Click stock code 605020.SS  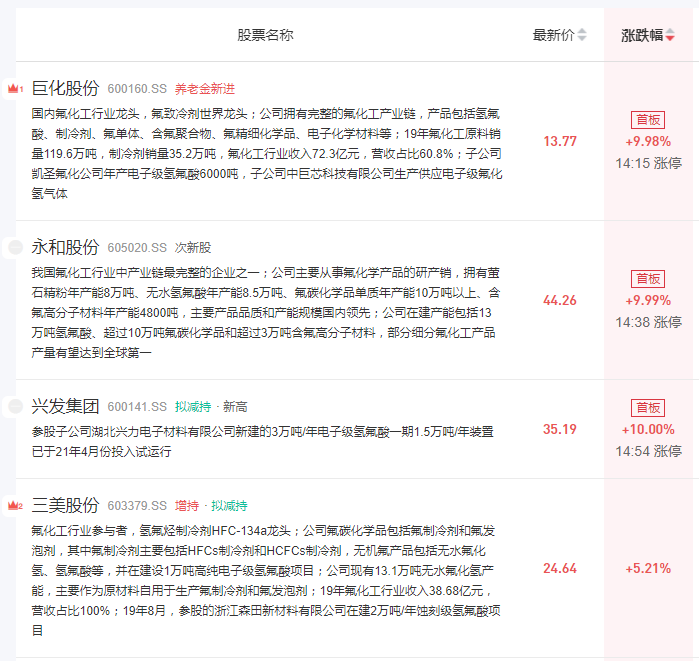point(137,248)
